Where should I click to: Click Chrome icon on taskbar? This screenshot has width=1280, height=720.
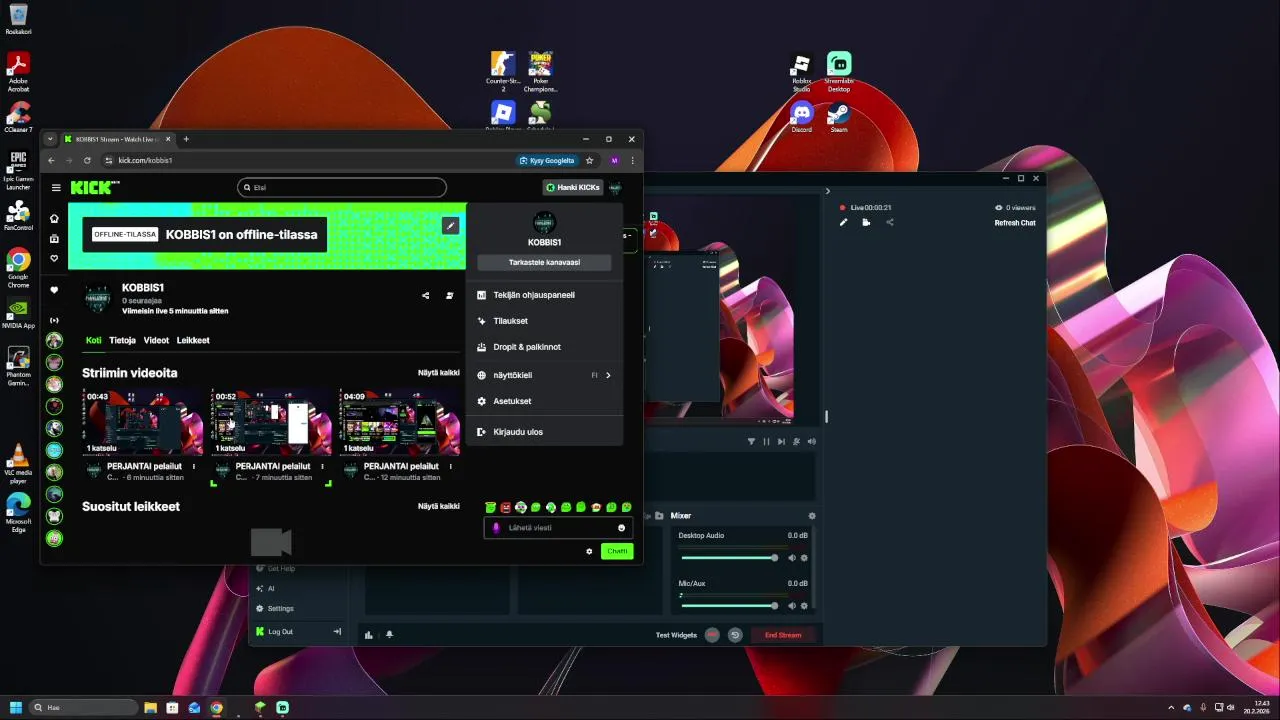[217, 707]
